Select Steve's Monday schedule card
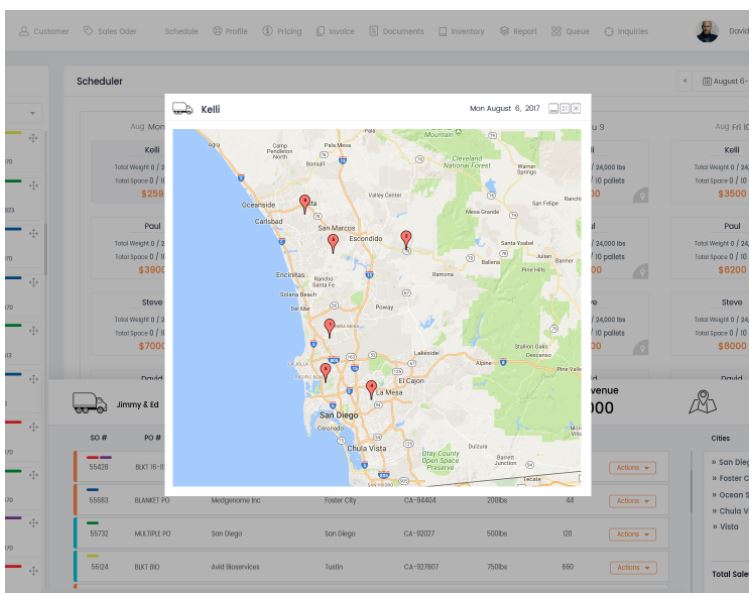This screenshot has height=595, width=755. click(128, 324)
